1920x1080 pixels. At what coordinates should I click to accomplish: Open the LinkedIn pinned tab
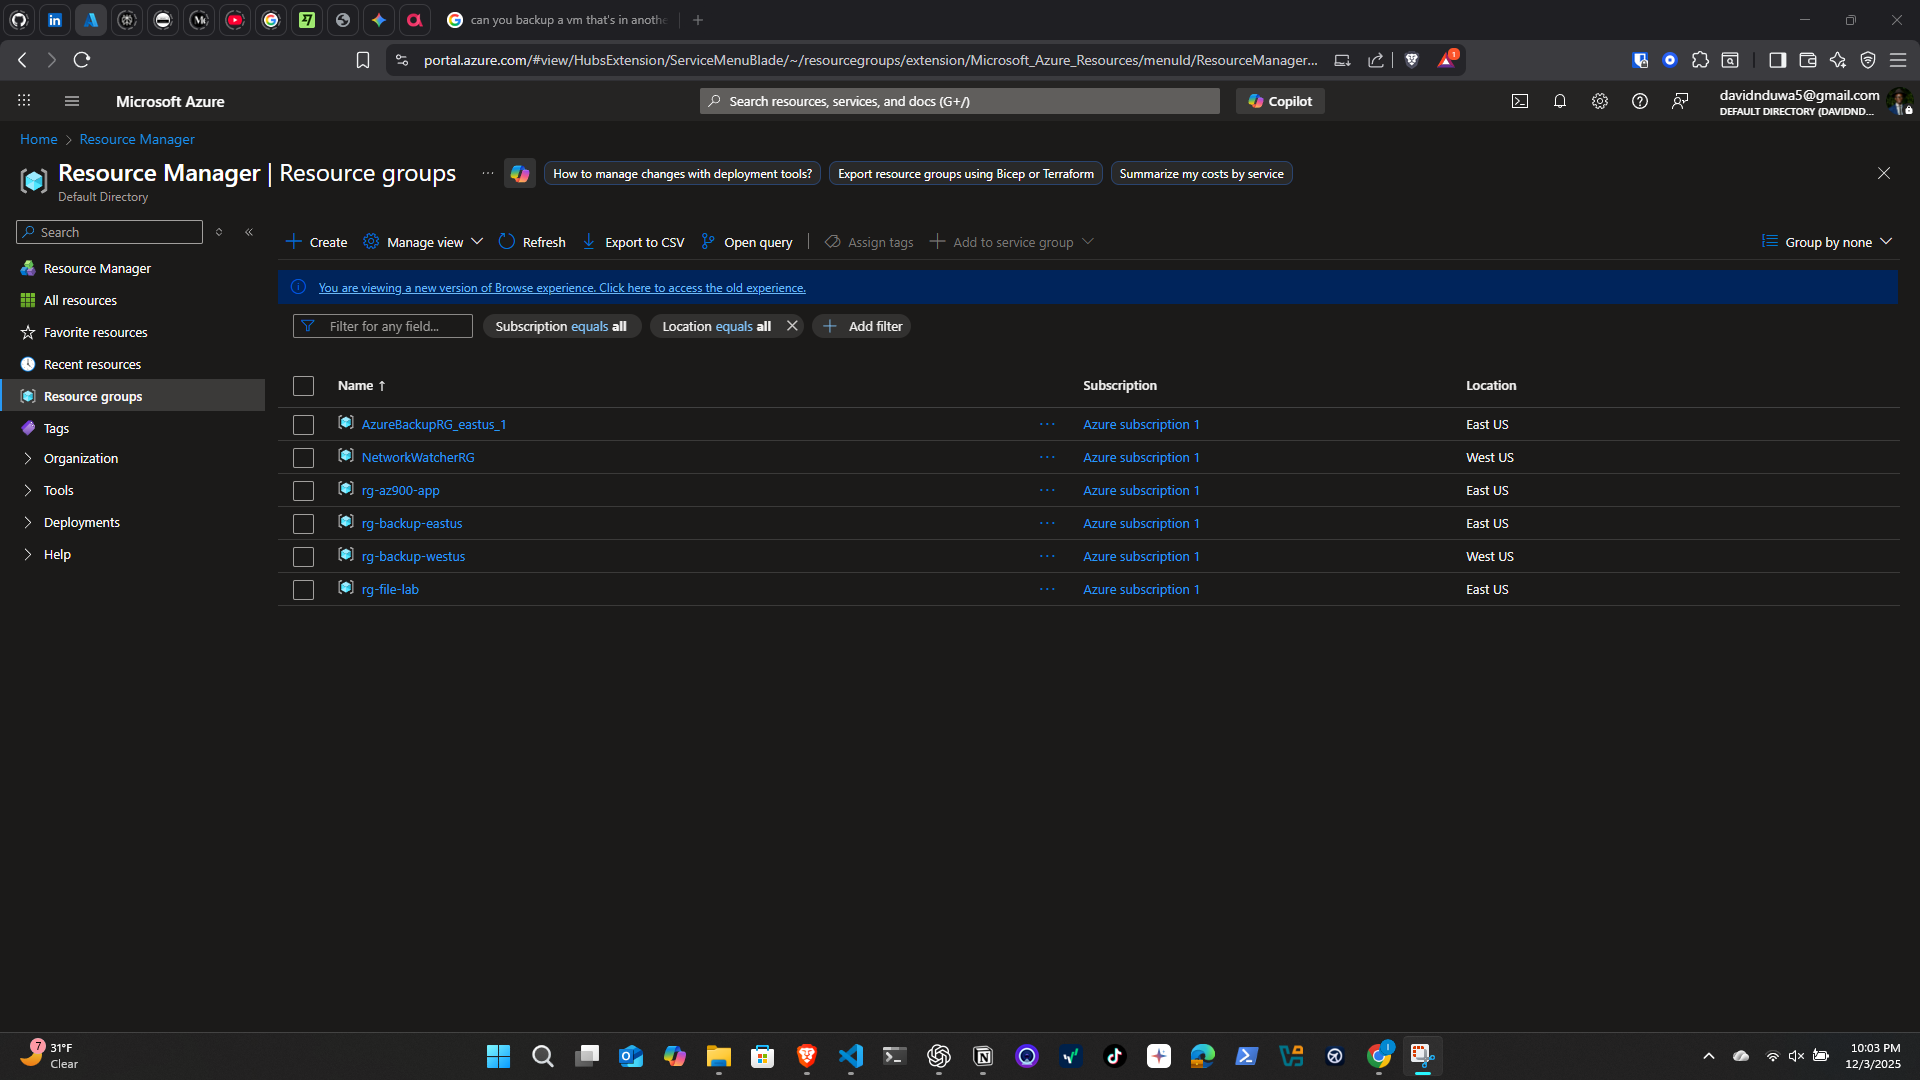pos(55,20)
